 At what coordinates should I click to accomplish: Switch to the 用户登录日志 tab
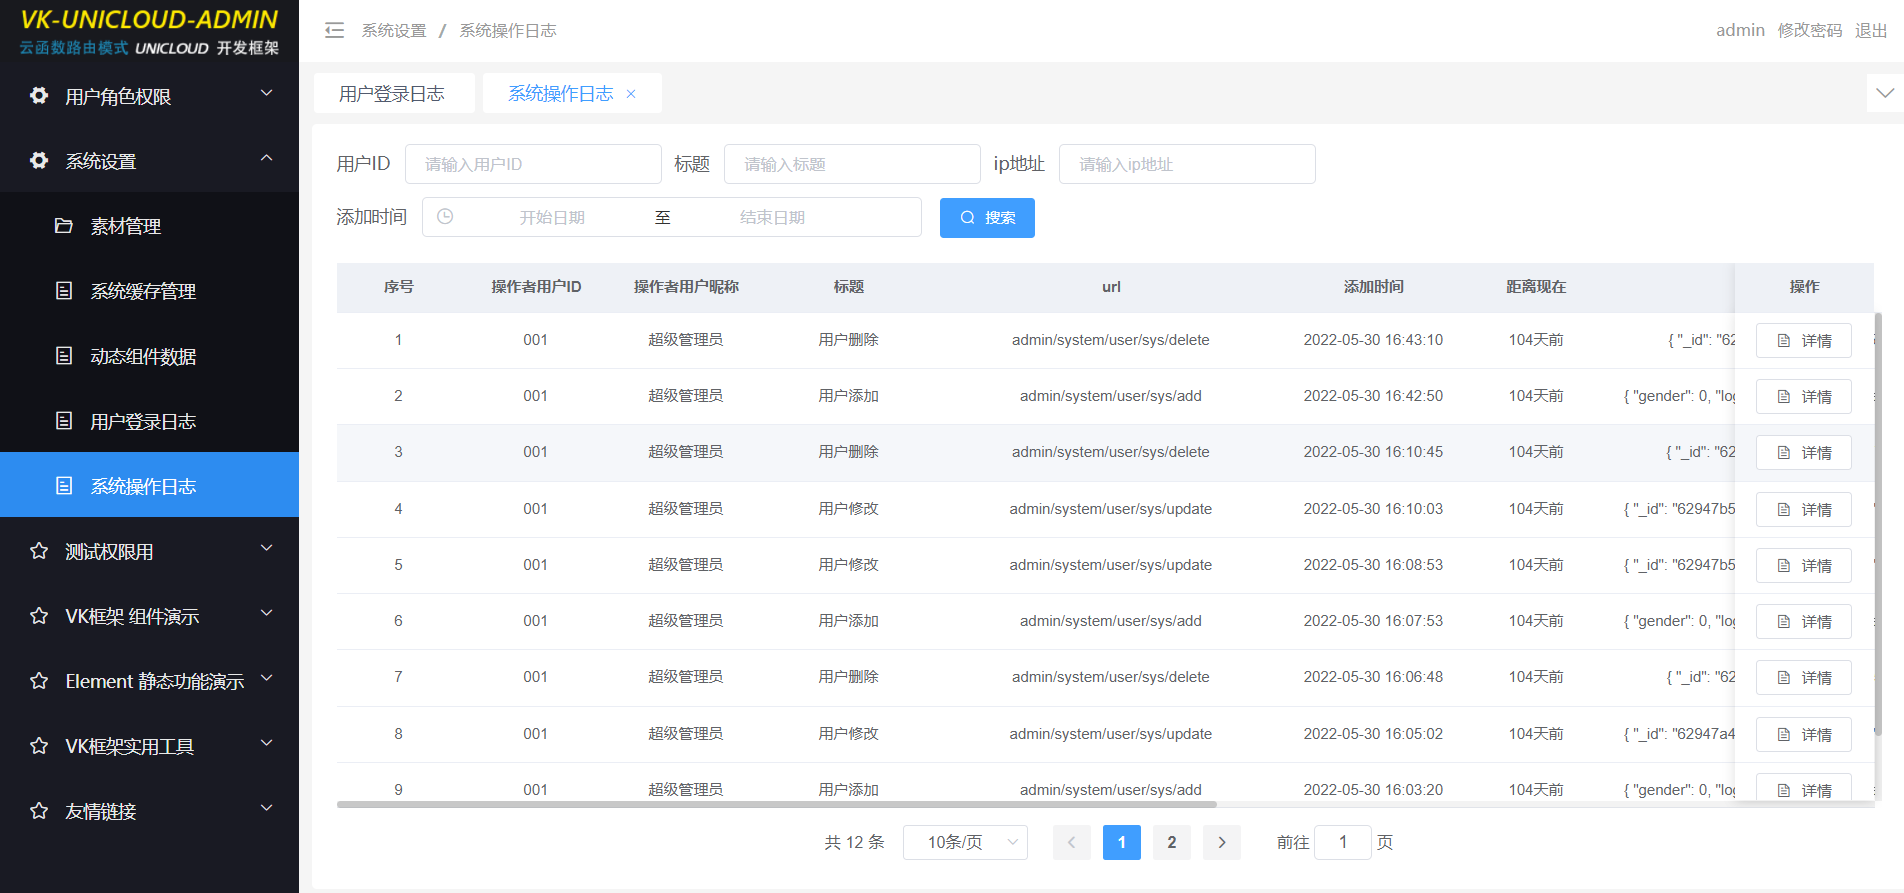[393, 93]
